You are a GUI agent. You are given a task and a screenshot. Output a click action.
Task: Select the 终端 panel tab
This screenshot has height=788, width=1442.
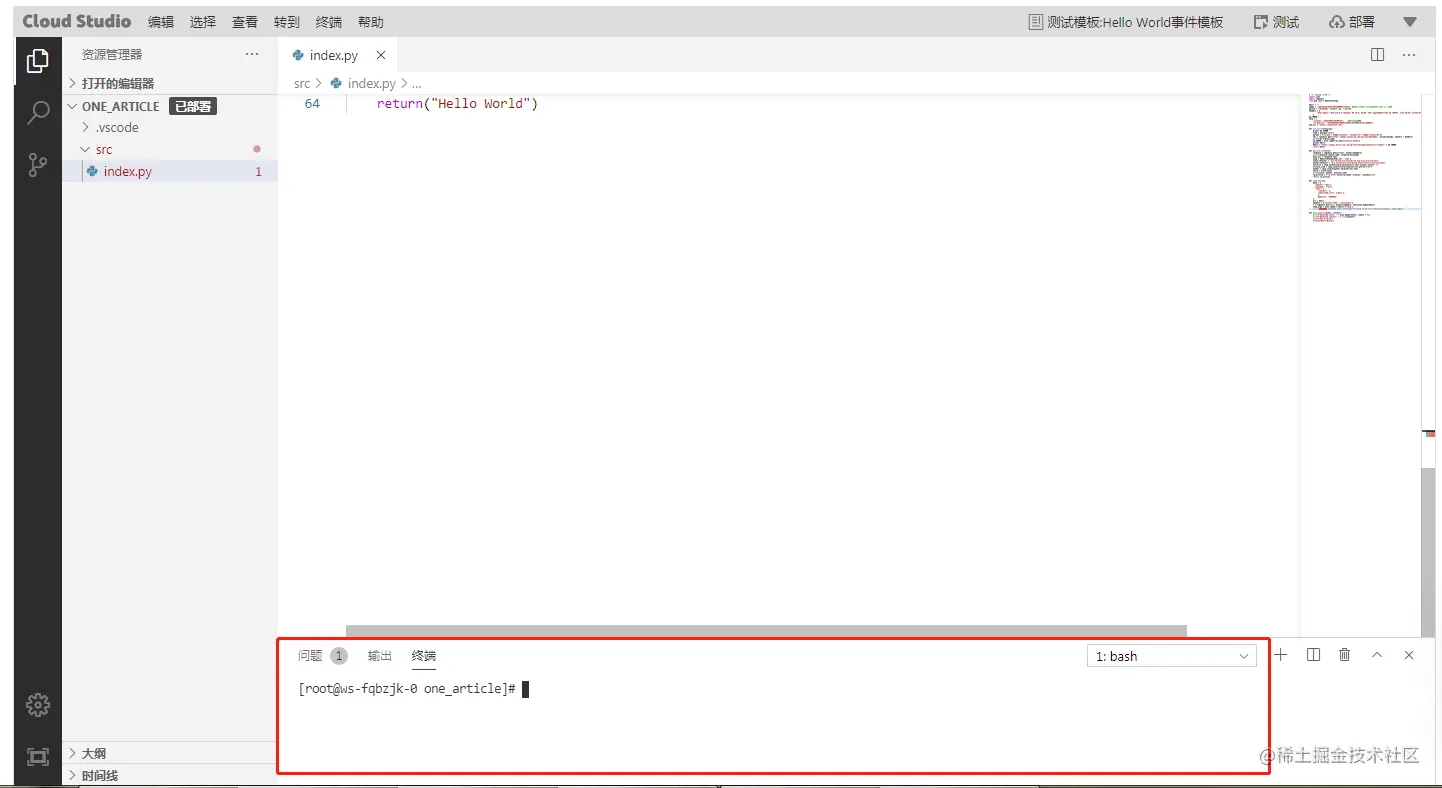click(x=424, y=656)
